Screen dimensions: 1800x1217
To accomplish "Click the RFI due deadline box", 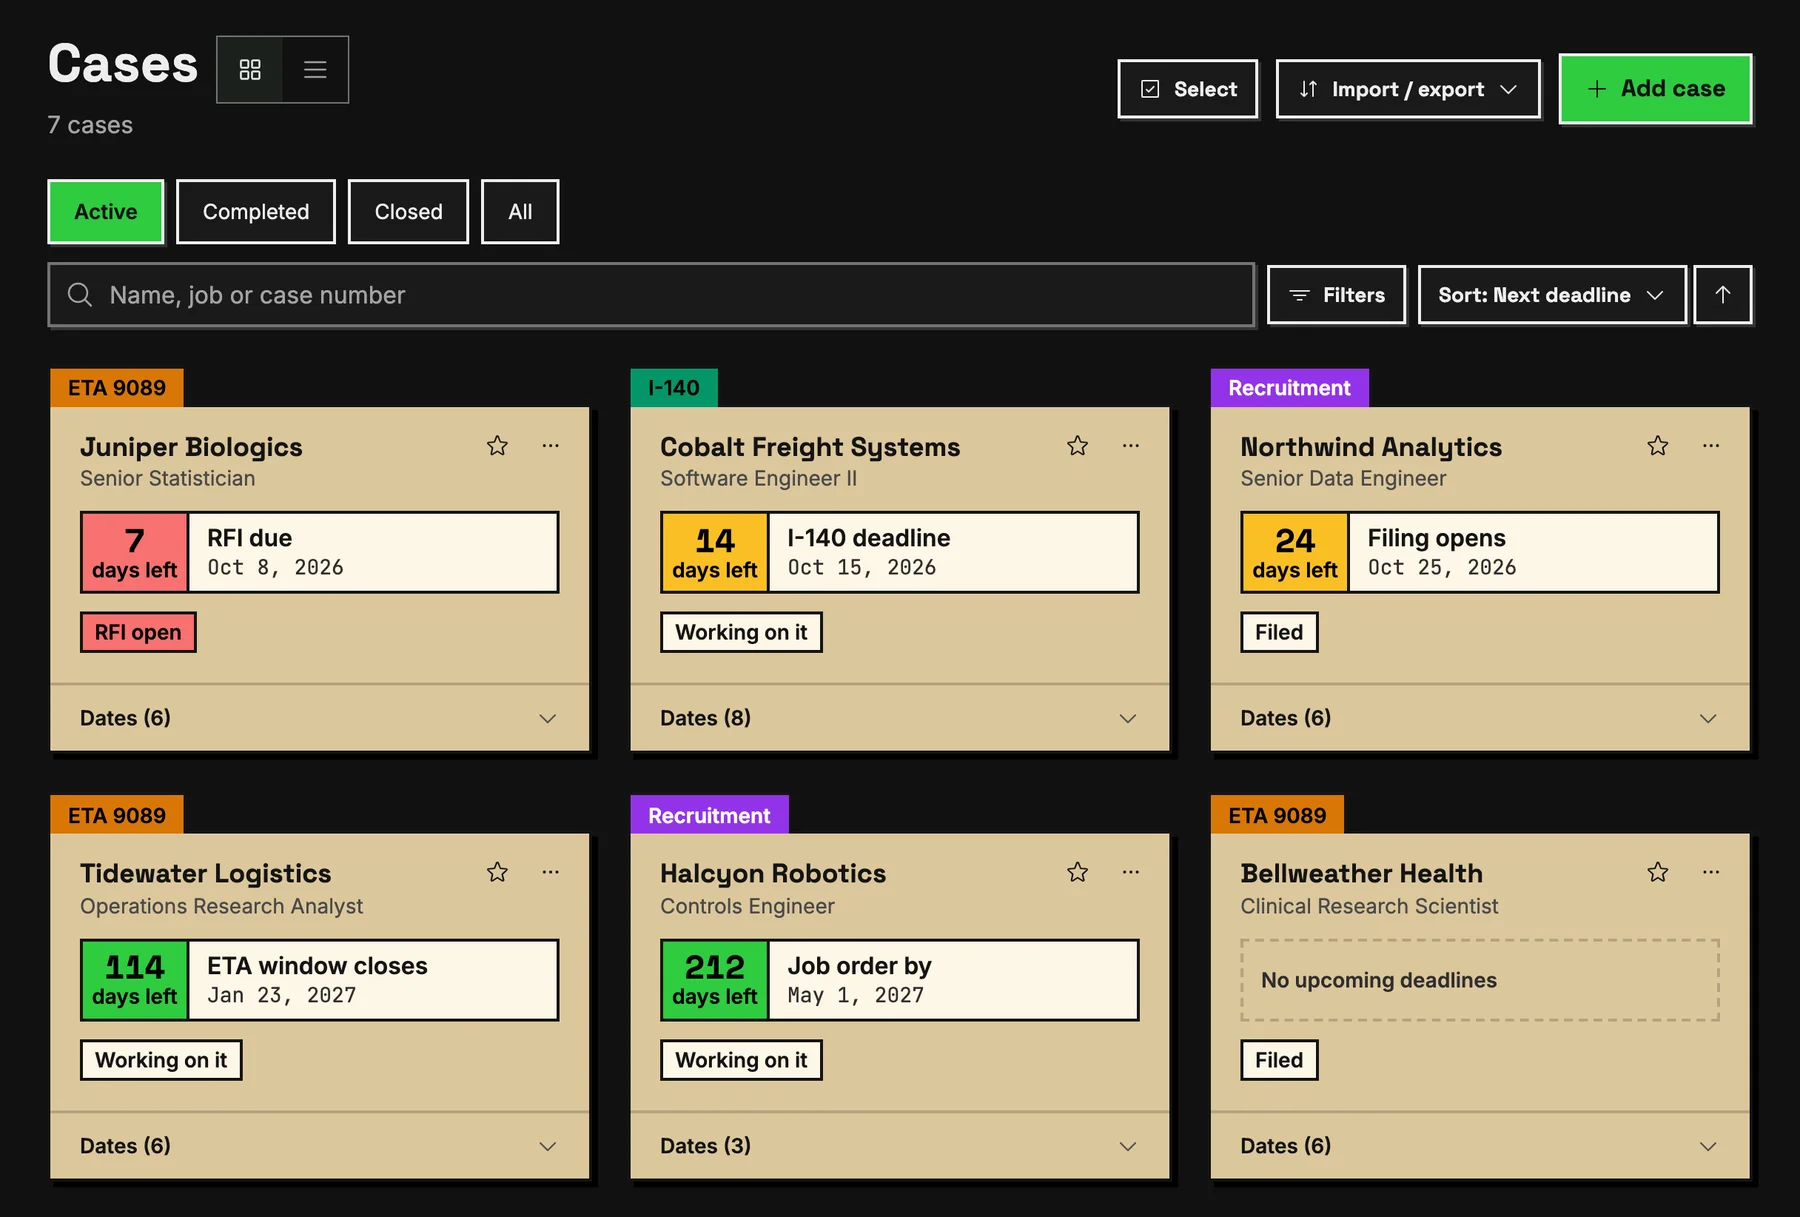I will (319, 552).
